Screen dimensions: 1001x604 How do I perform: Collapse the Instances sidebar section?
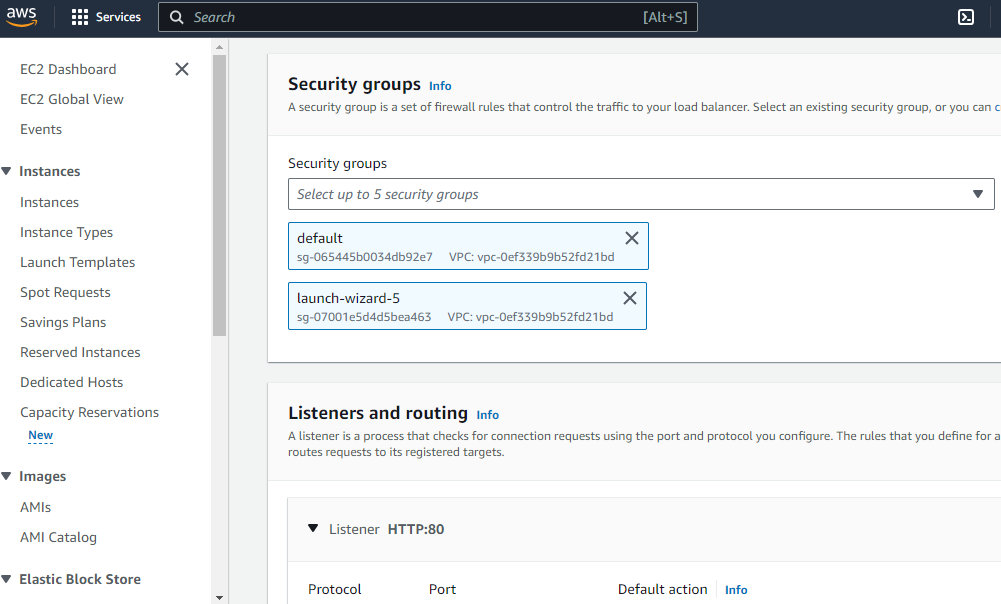pos(6,171)
